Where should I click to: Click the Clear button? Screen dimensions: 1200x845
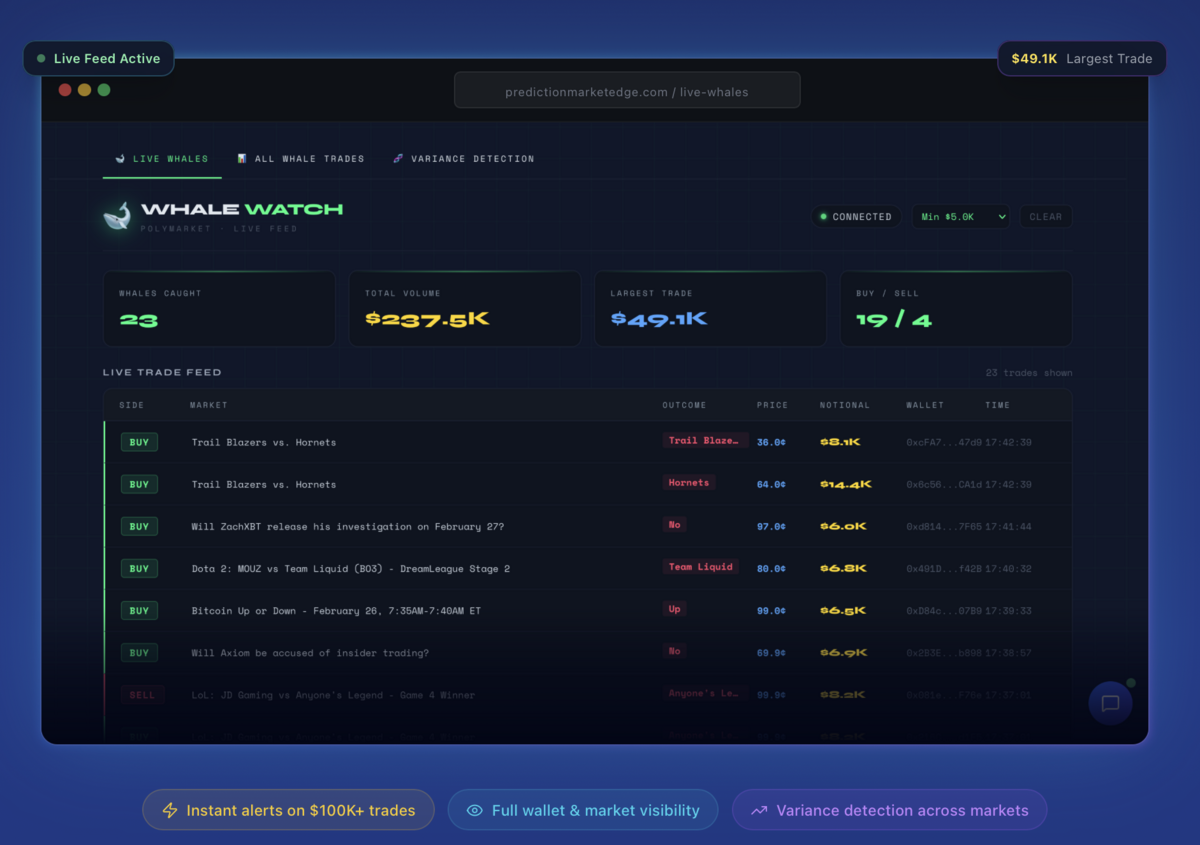tap(1046, 217)
